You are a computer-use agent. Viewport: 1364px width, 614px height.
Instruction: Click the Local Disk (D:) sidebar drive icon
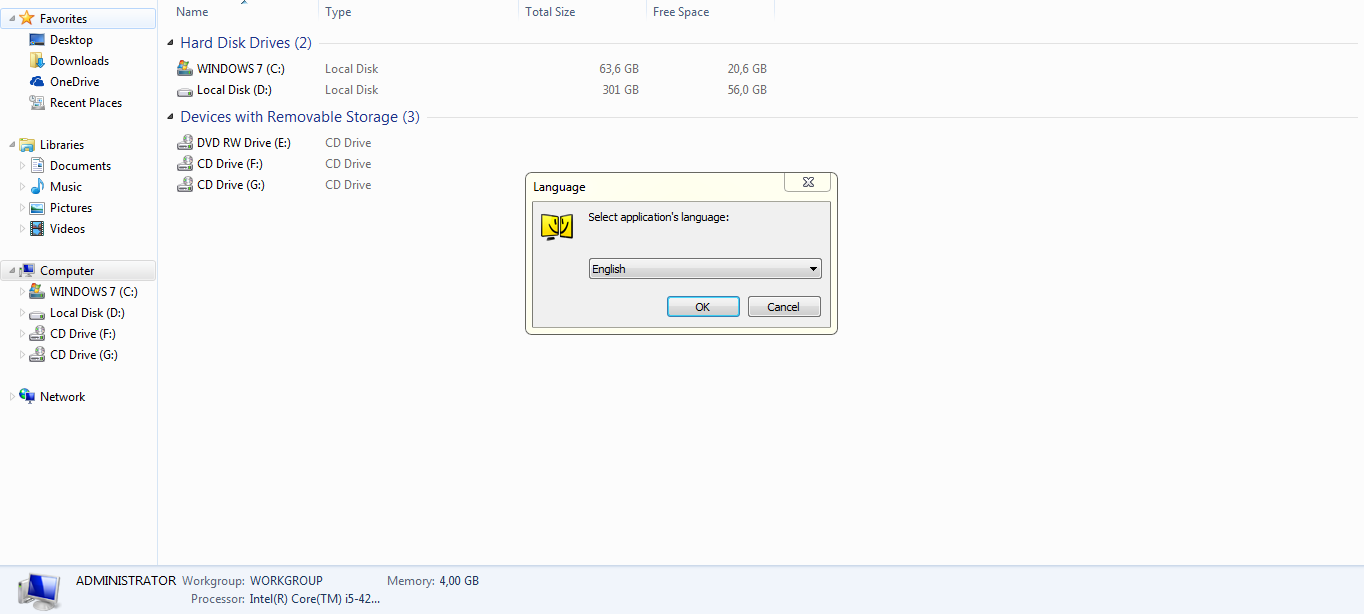(x=37, y=313)
